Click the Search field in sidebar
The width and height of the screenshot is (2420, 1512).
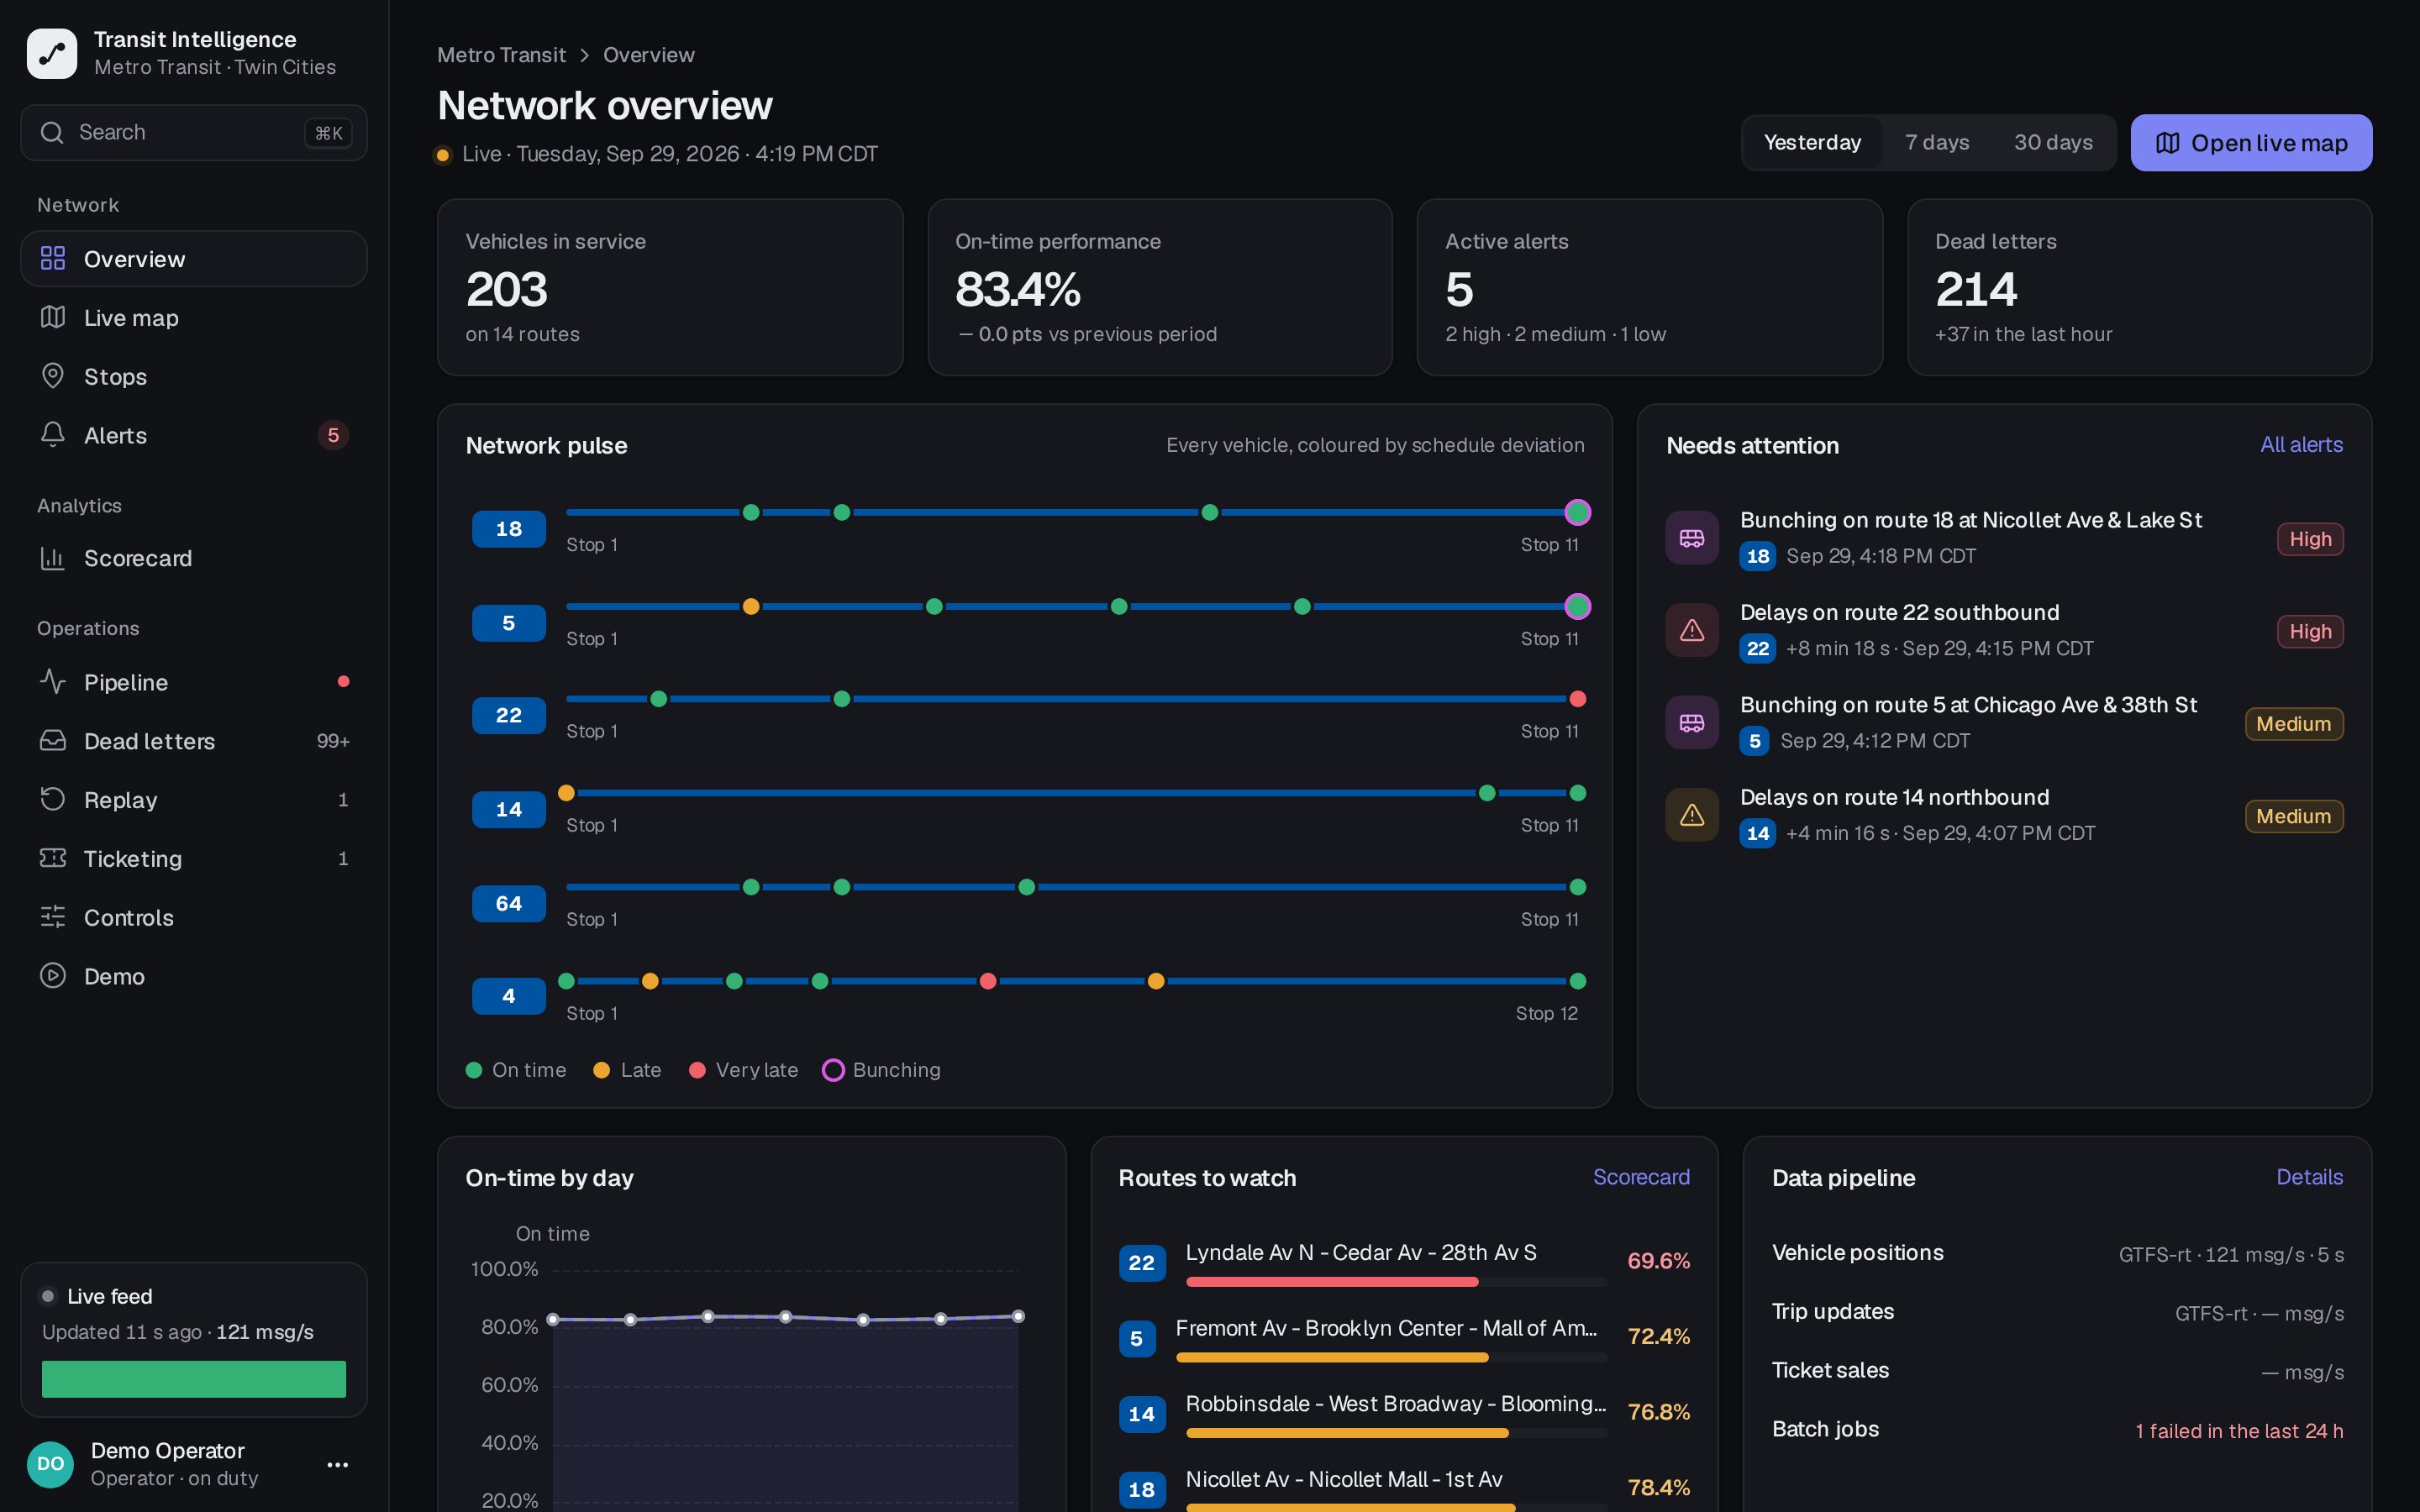[194, 133]
